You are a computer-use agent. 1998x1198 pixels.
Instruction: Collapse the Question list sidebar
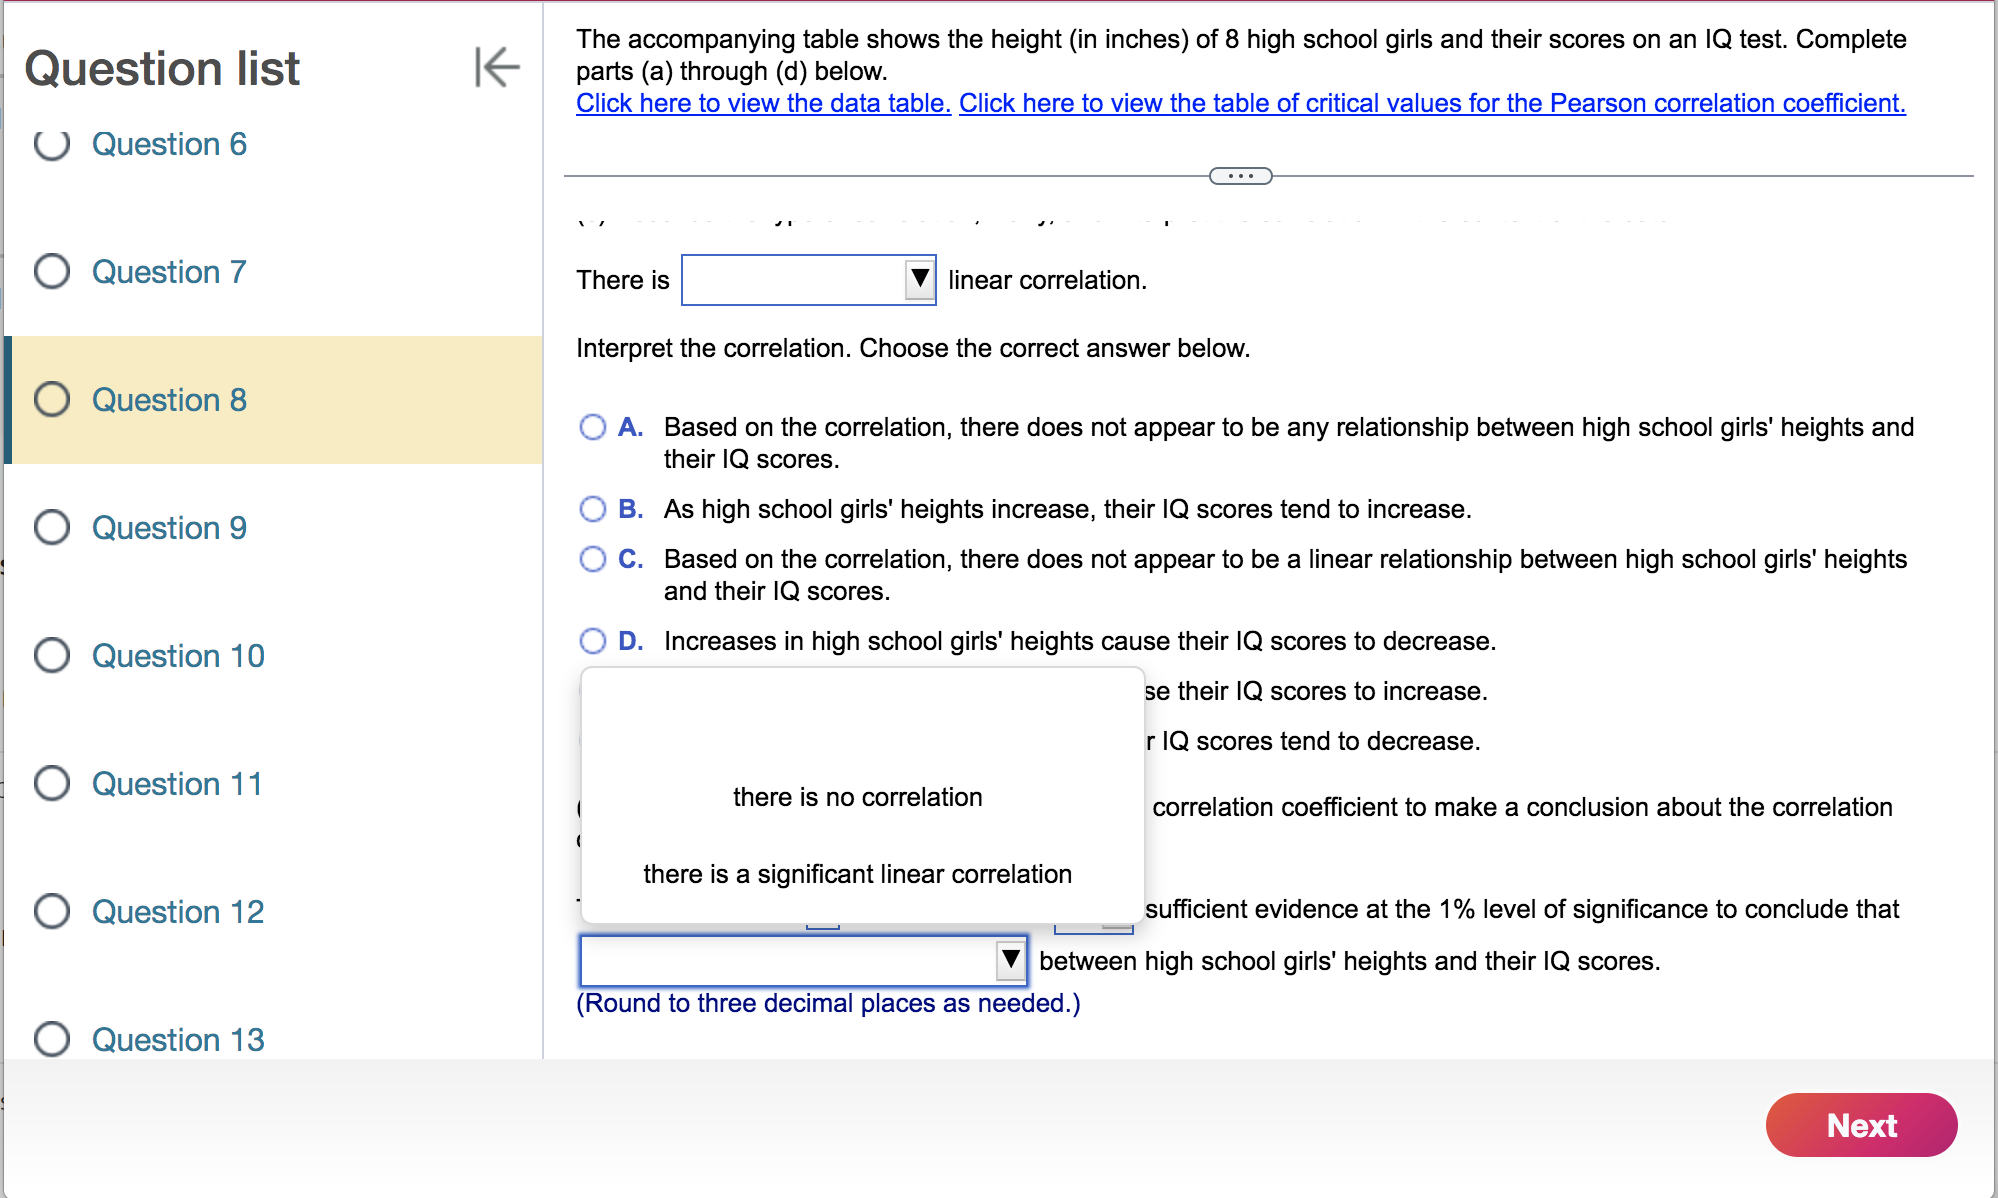(497, 67)
